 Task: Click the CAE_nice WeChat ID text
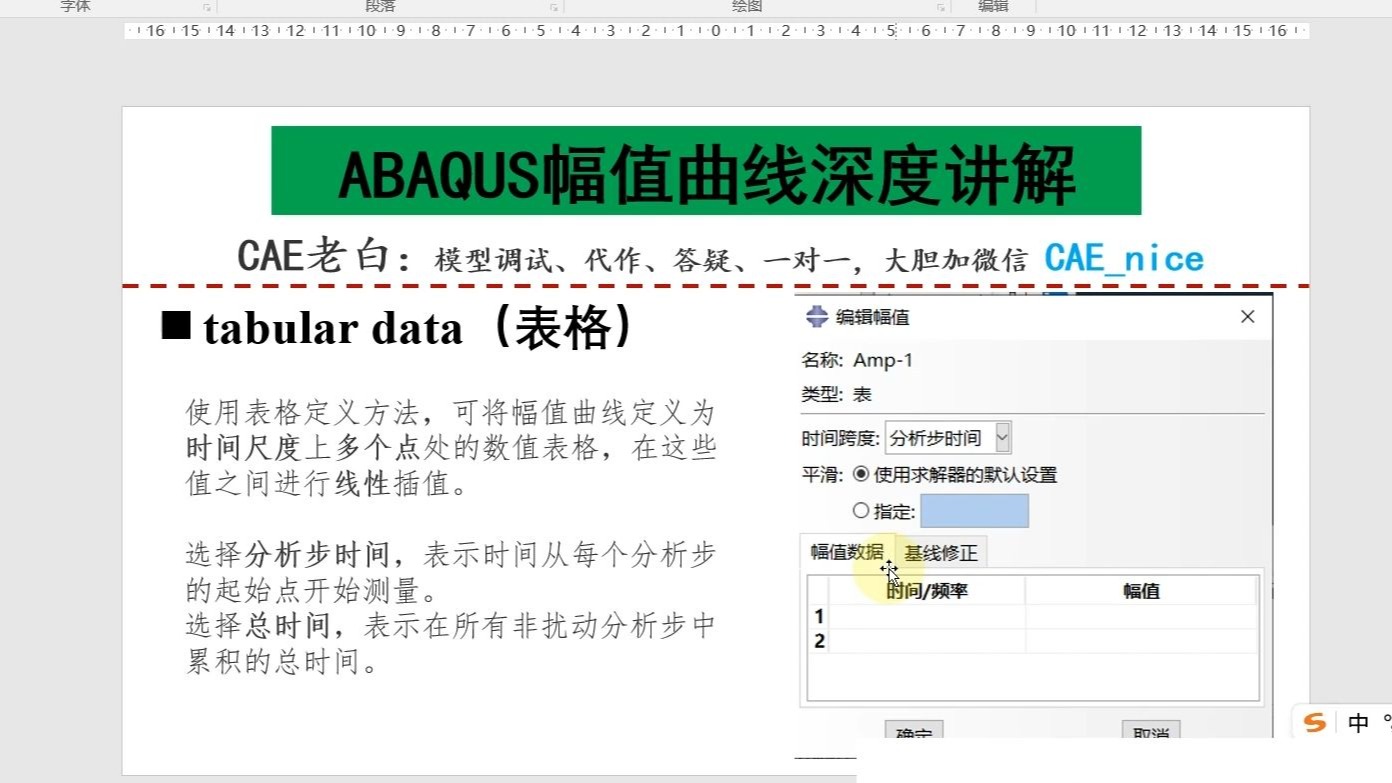click(x=1124, y=259)
